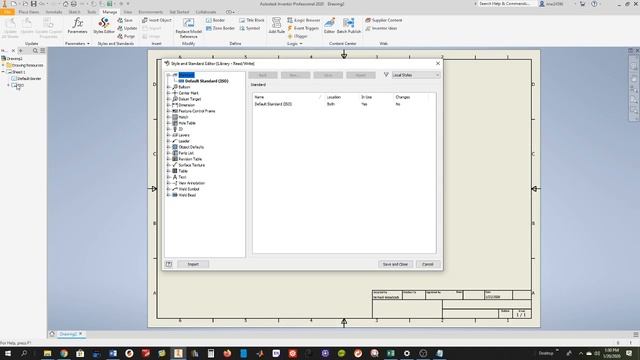Expand the Text style node

coord(168,177)
